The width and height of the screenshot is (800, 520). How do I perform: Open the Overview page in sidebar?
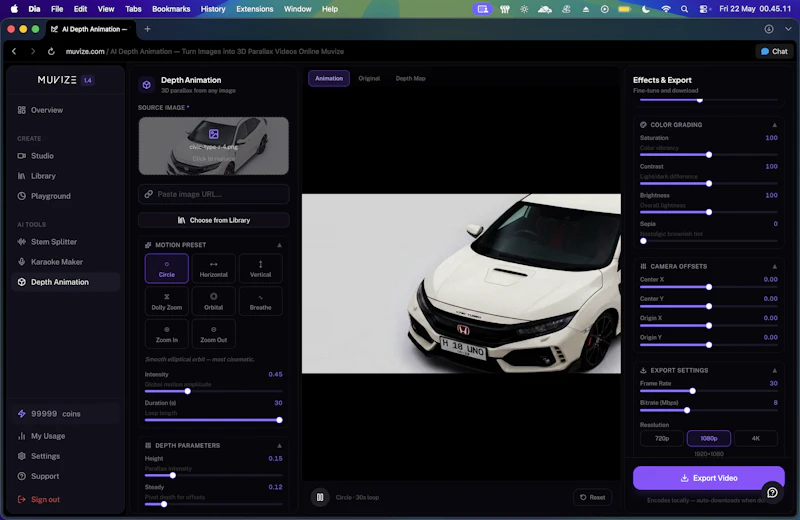[x=65, y=110]
